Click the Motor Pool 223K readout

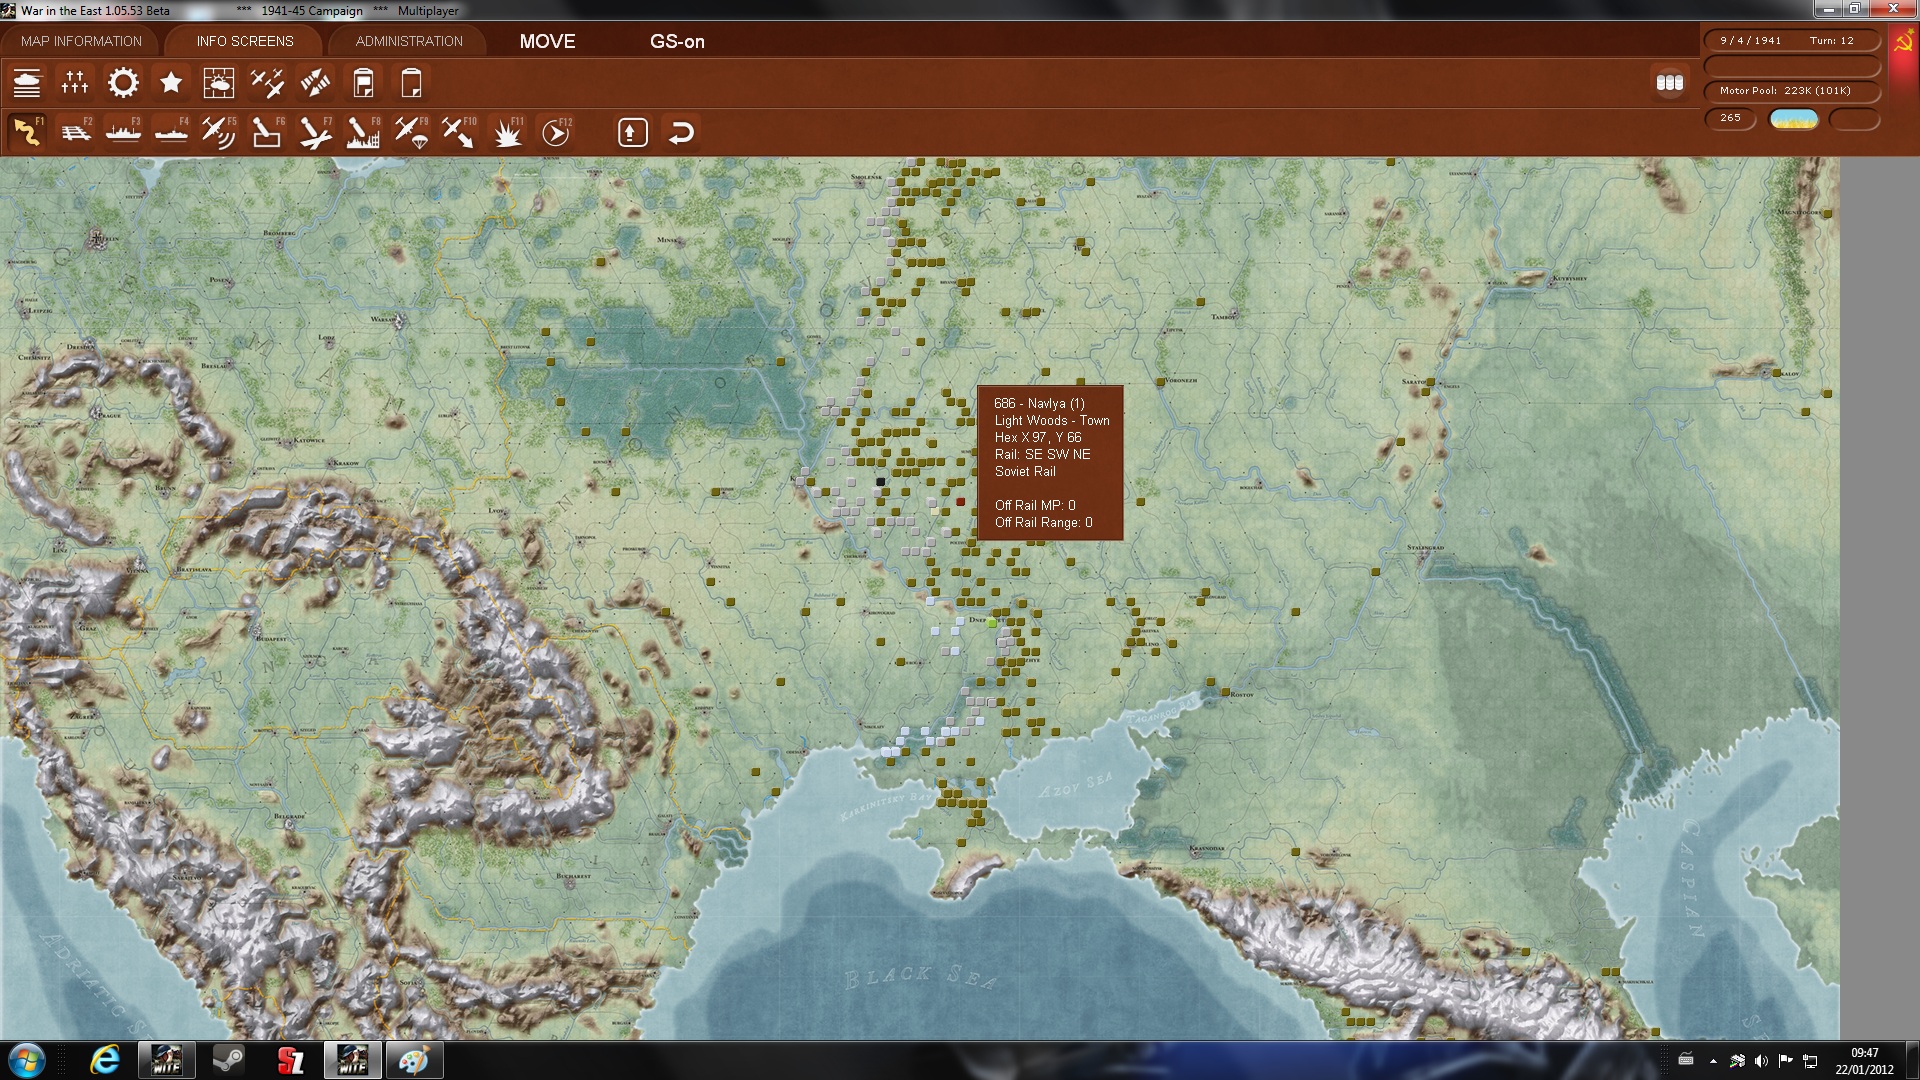(1791, 91)
